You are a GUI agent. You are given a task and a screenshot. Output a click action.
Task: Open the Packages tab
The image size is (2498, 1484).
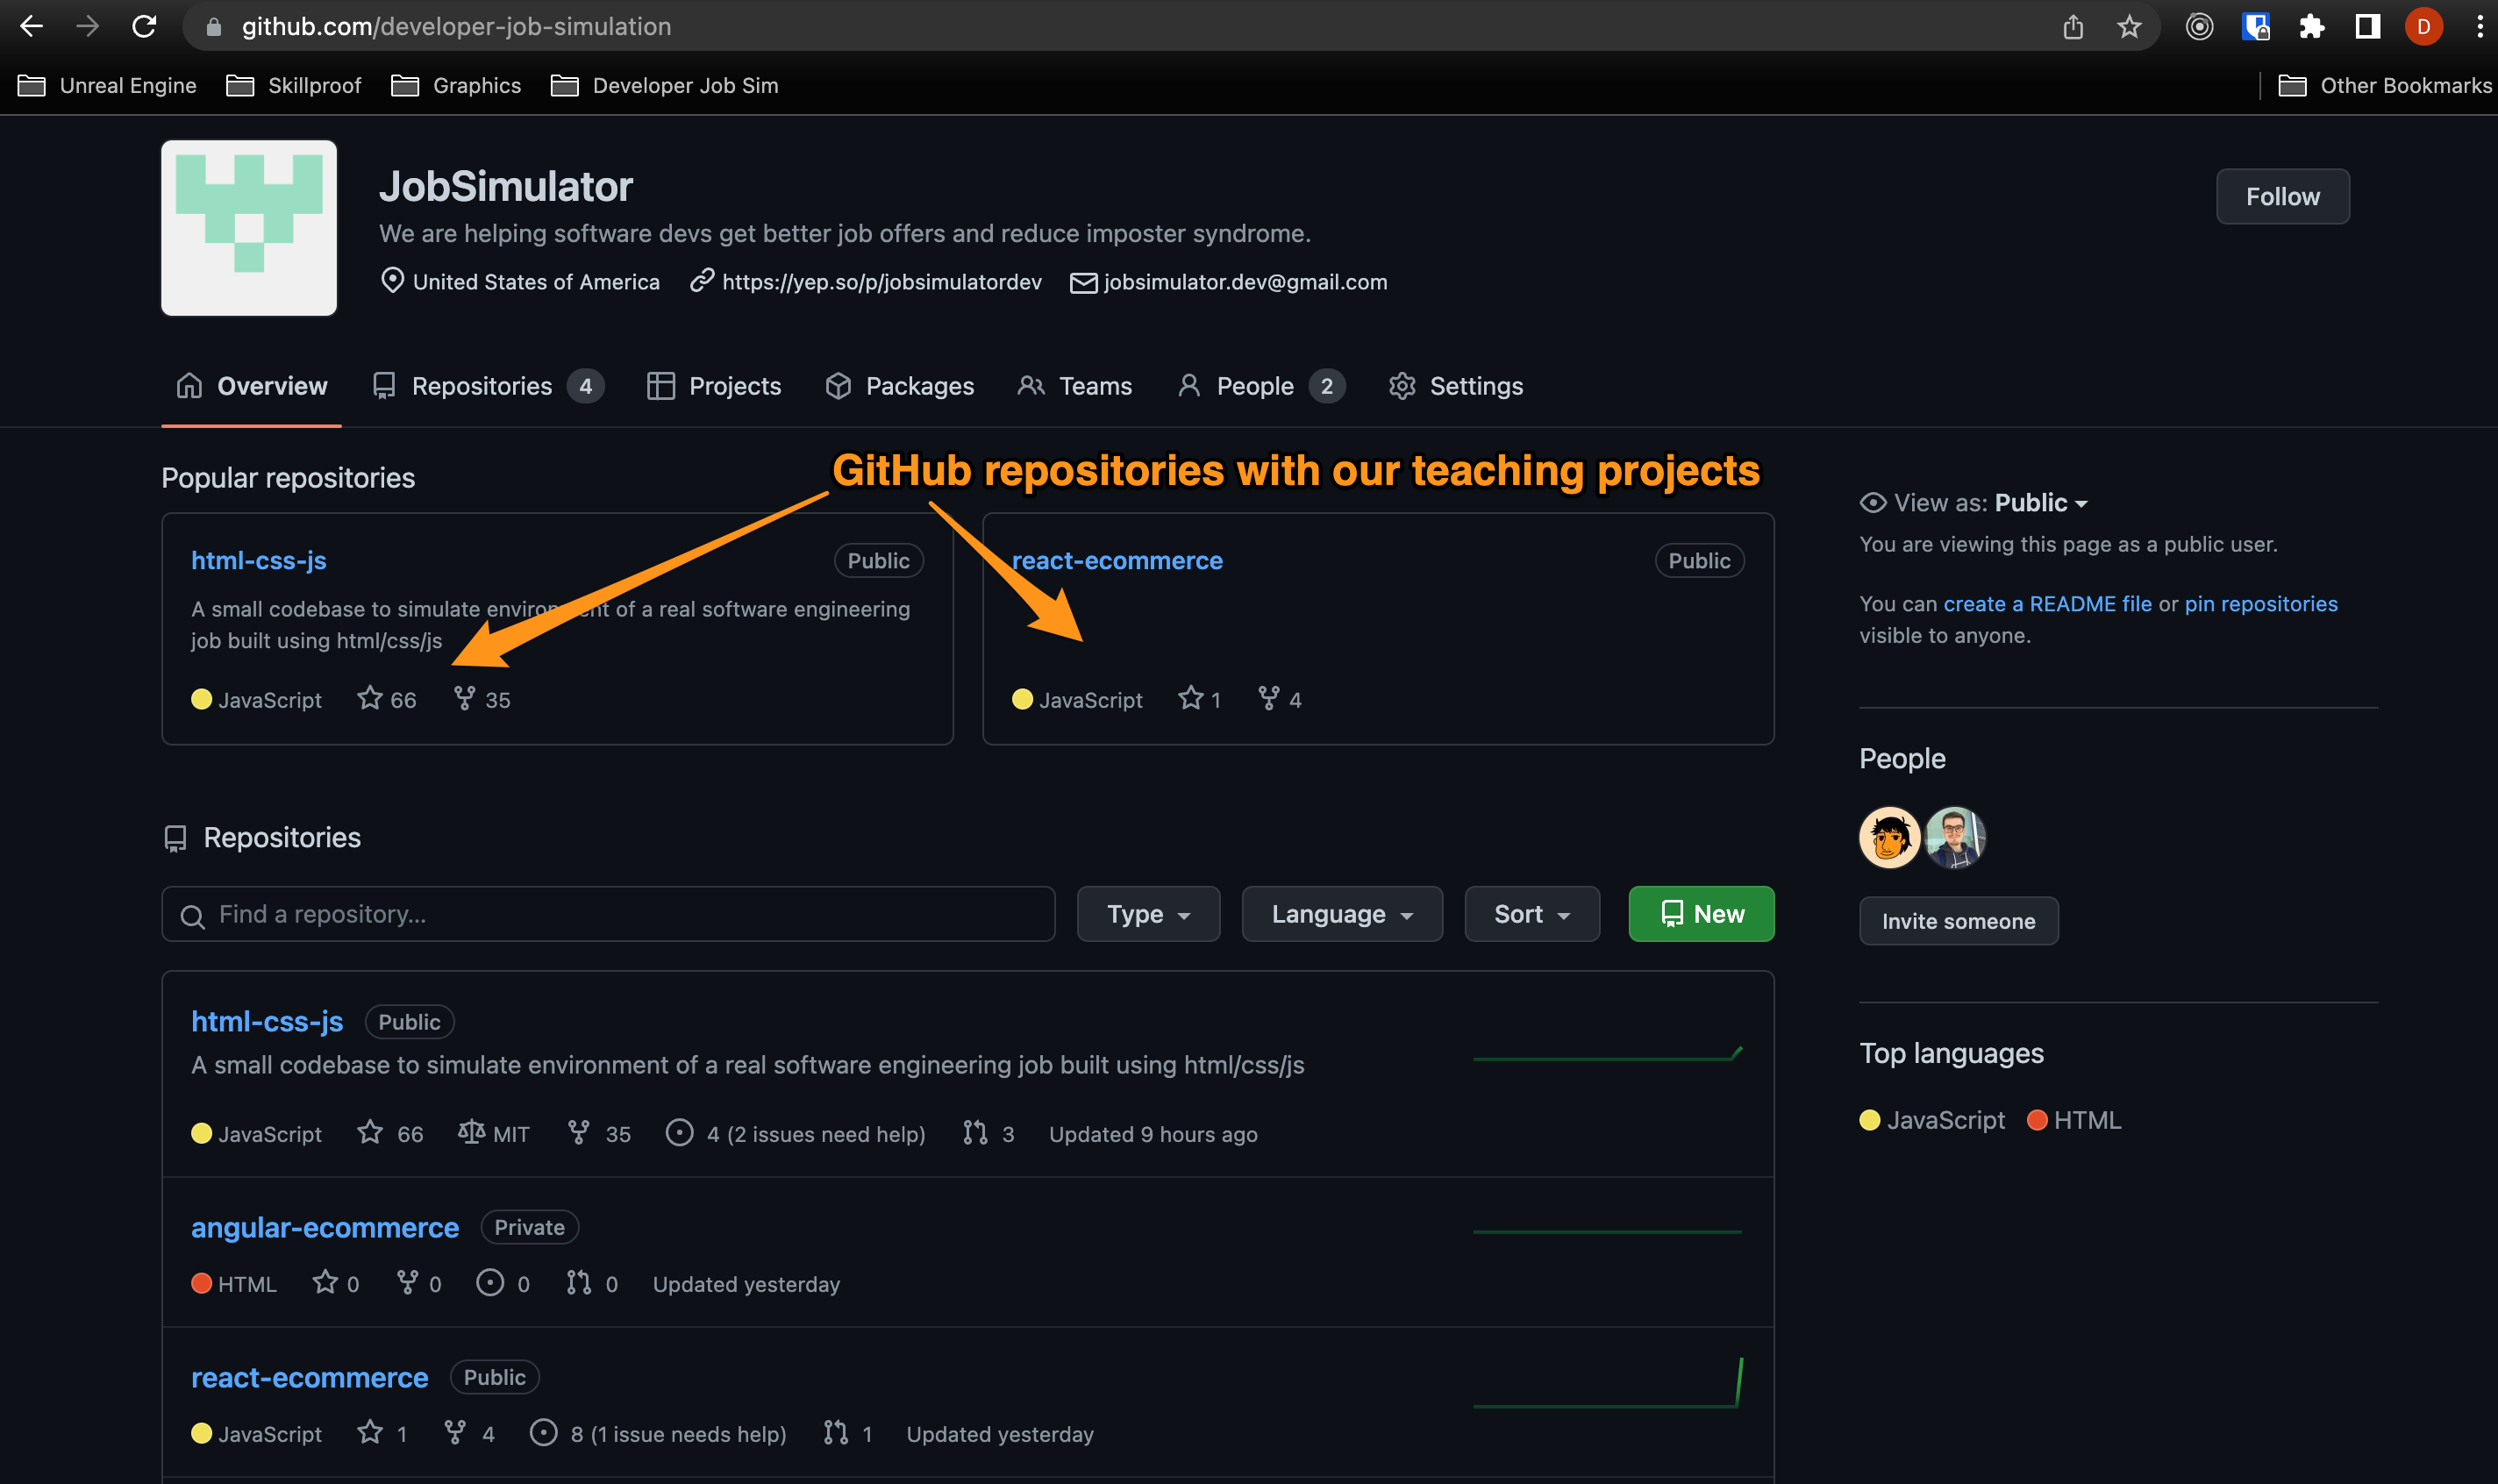(899, 386)
